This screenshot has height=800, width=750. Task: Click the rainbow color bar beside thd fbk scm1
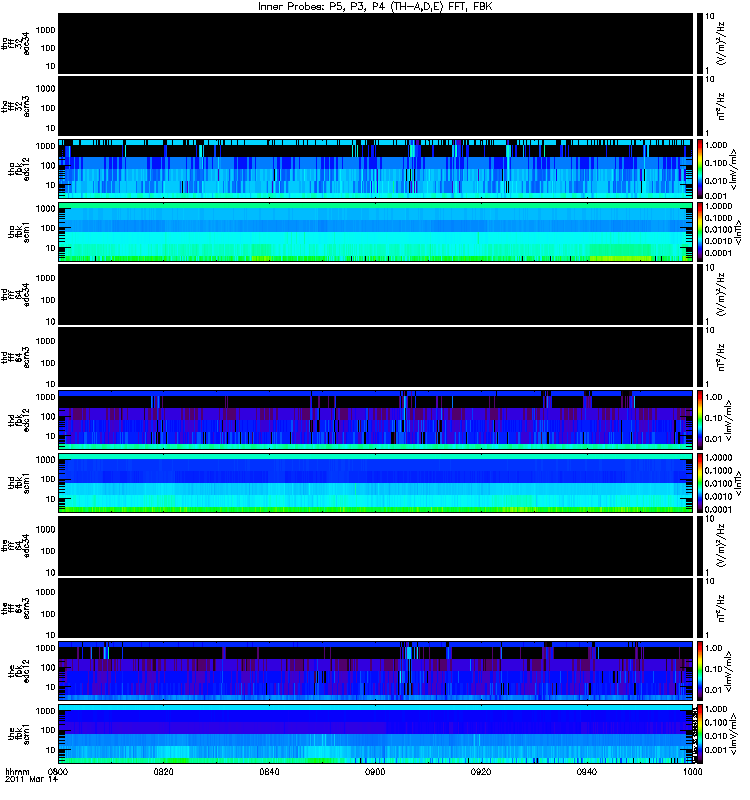(699, 483)
